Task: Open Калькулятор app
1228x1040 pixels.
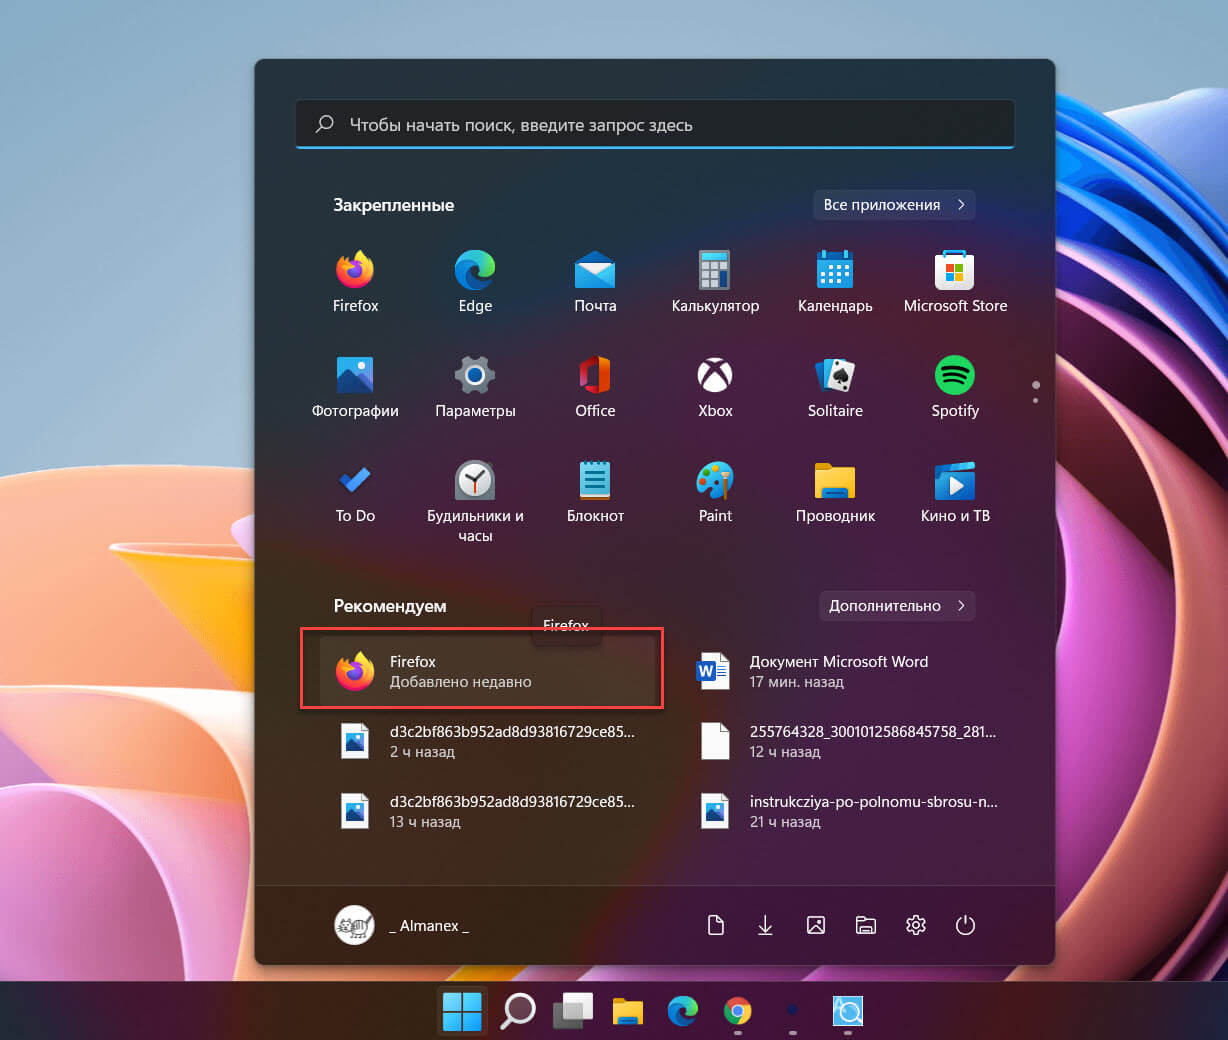Action: pos(715,282)
